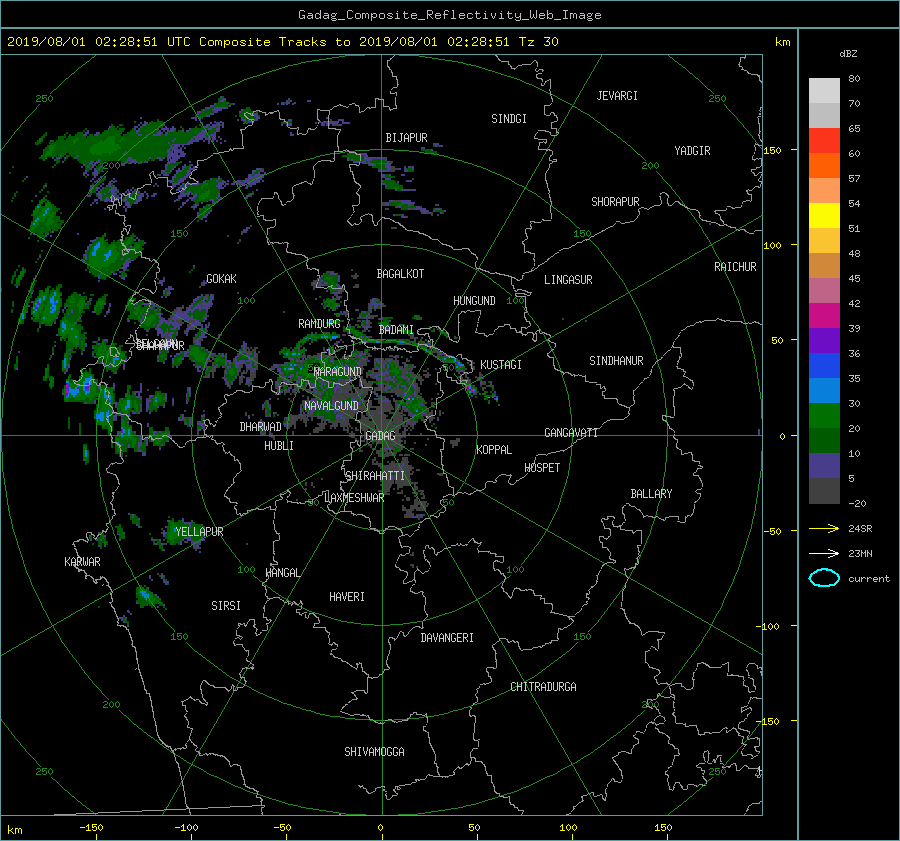Viewport: 900px width, 841px height.
Task: Click the DHARWAD town label
Action: pyautogui.click(x=260, y=427)
